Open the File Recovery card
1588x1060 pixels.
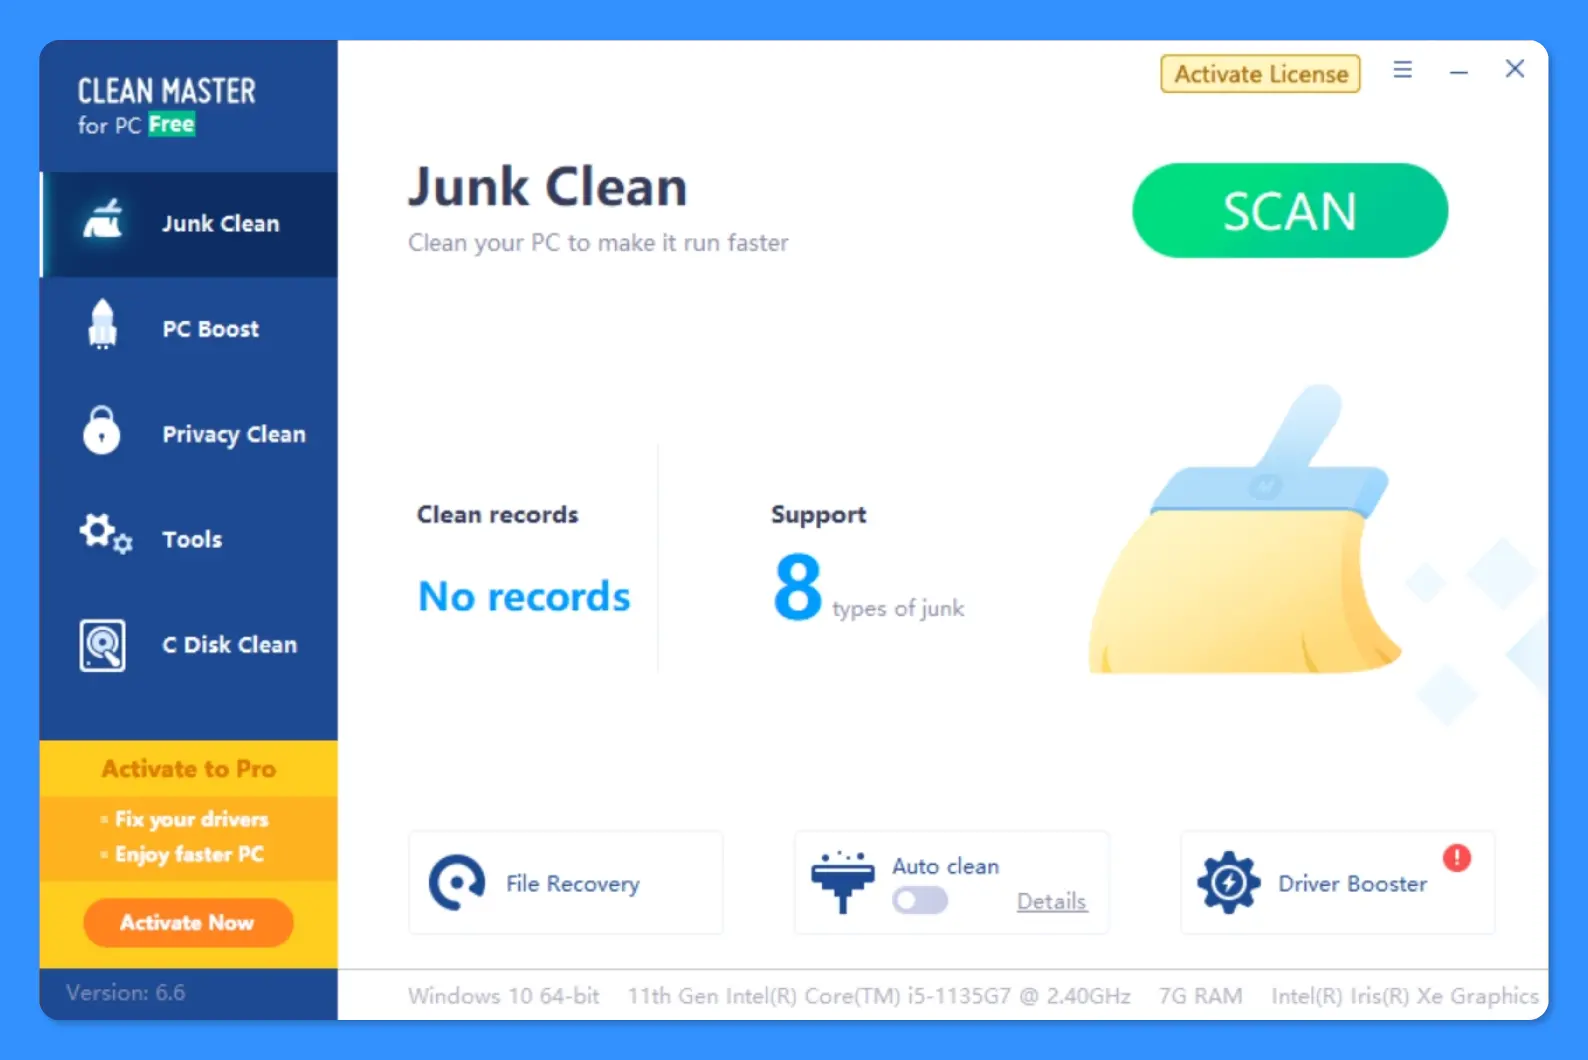click(x=566, y=882)
